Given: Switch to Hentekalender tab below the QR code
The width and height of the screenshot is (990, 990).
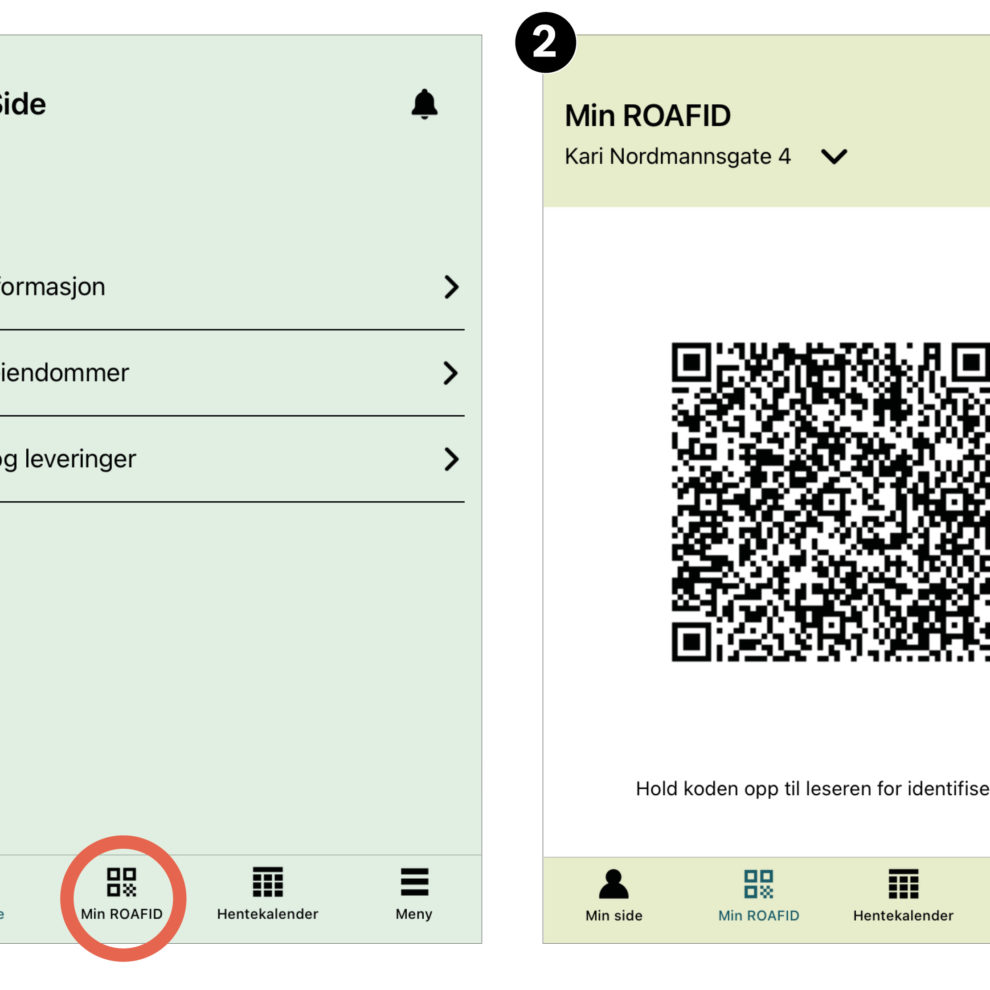Looking at the screenshot, I should [904, 895].
